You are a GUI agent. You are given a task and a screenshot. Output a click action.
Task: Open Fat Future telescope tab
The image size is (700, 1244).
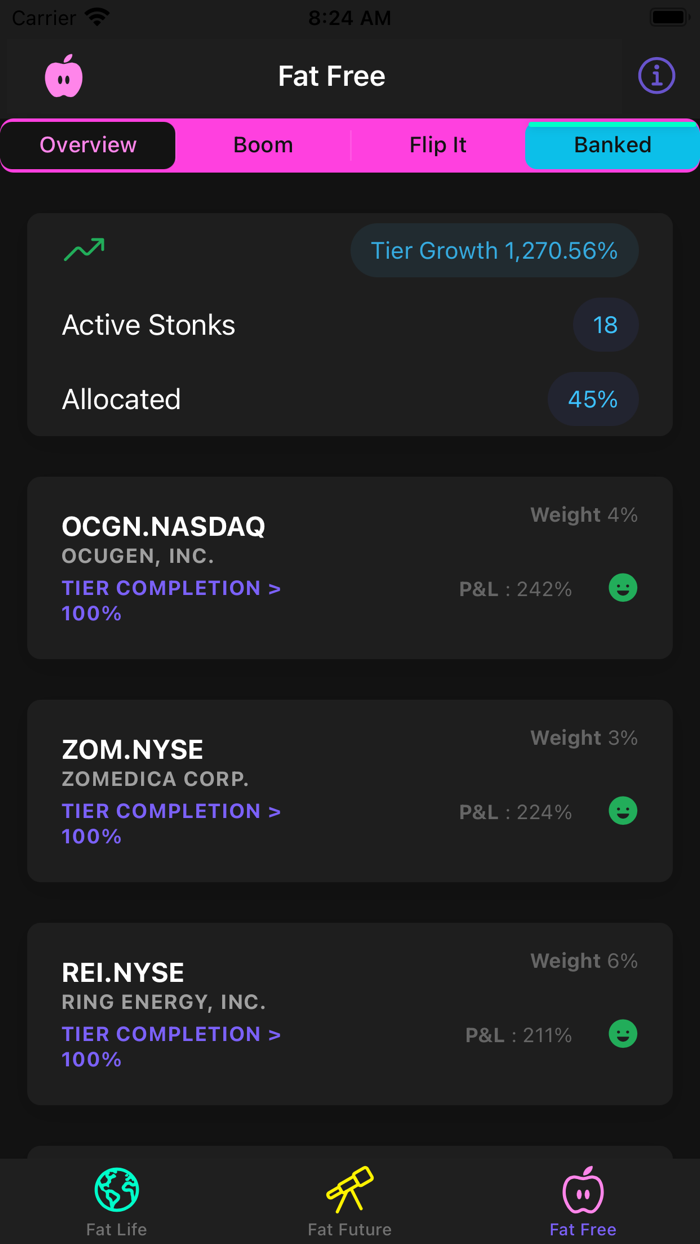pos(350,1200)
